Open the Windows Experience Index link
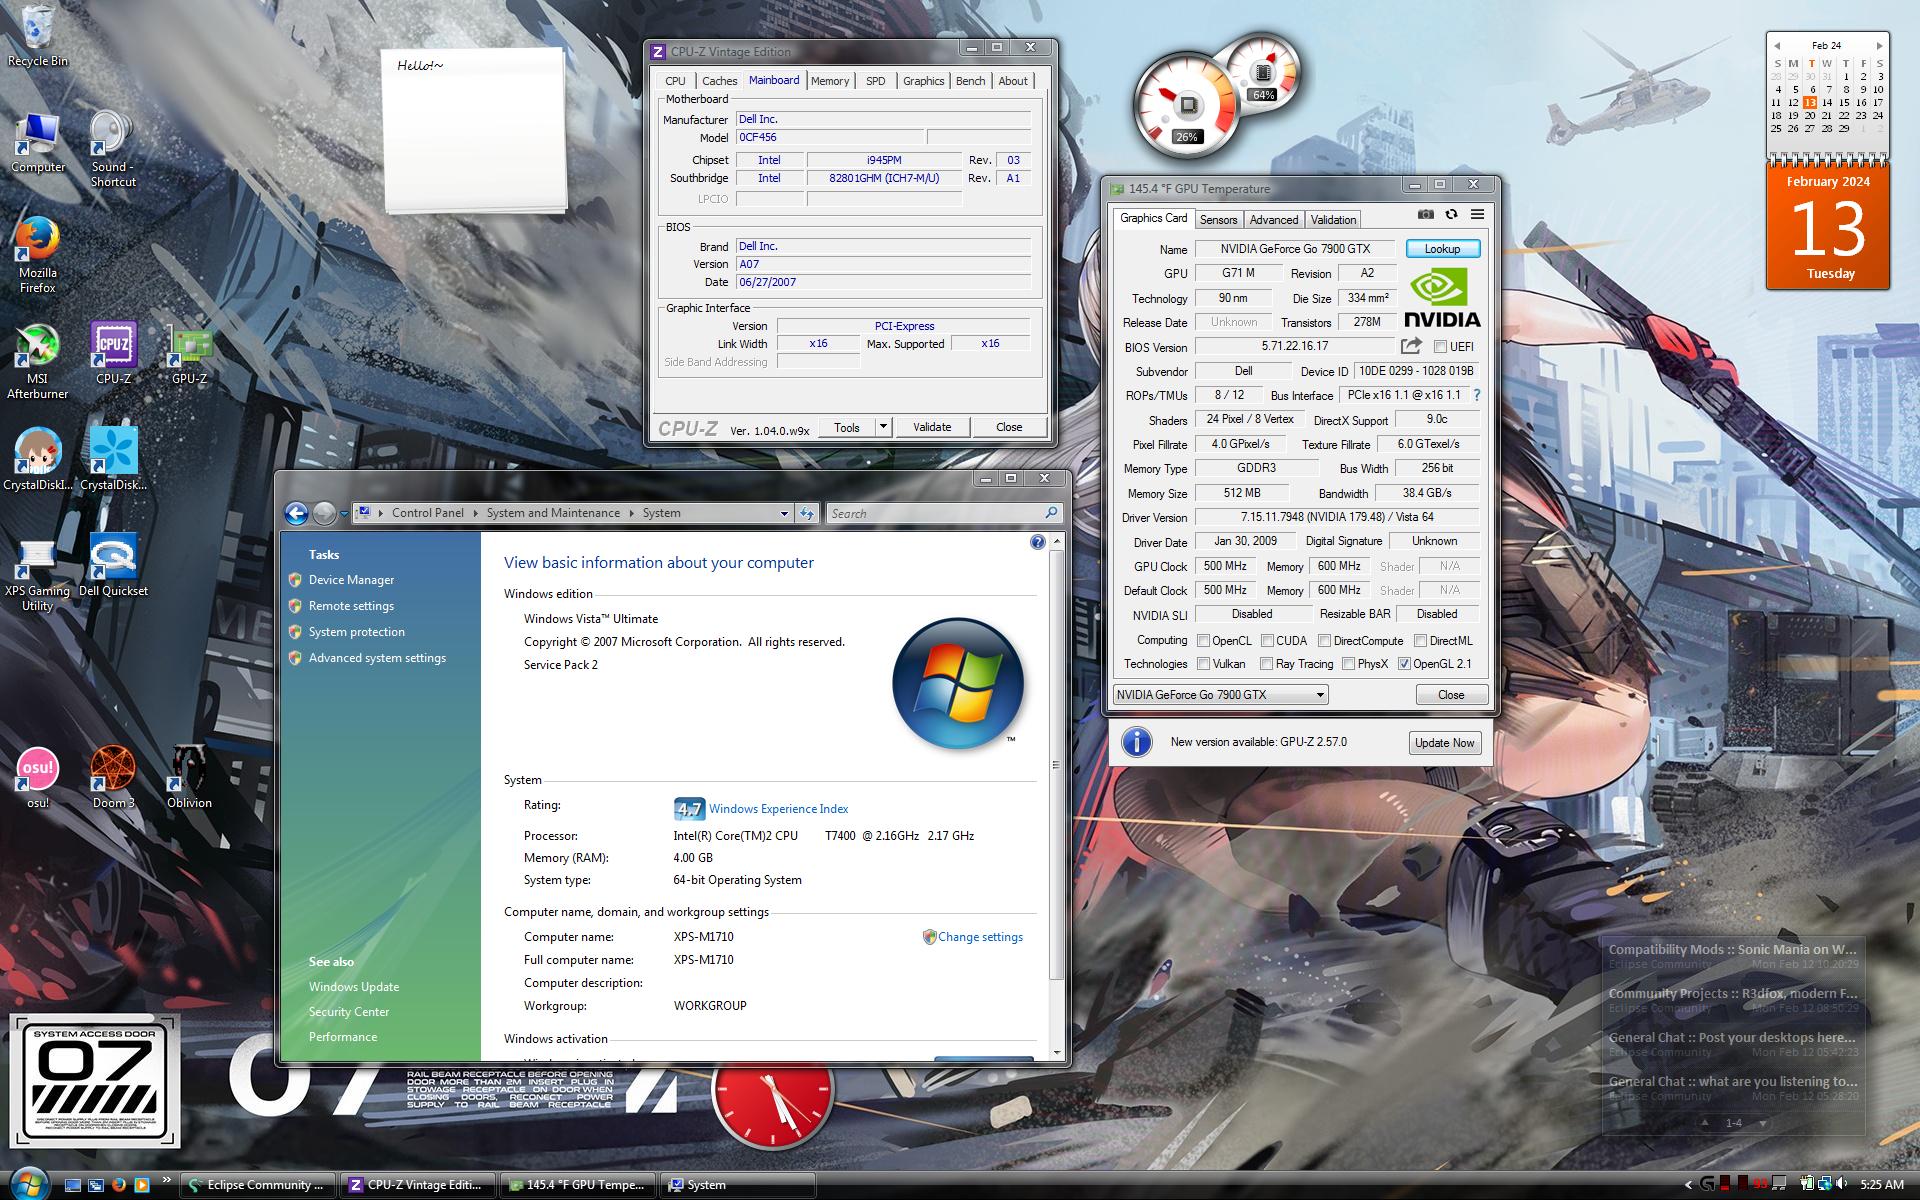The image size is (1920, 1200). (778, 809)
